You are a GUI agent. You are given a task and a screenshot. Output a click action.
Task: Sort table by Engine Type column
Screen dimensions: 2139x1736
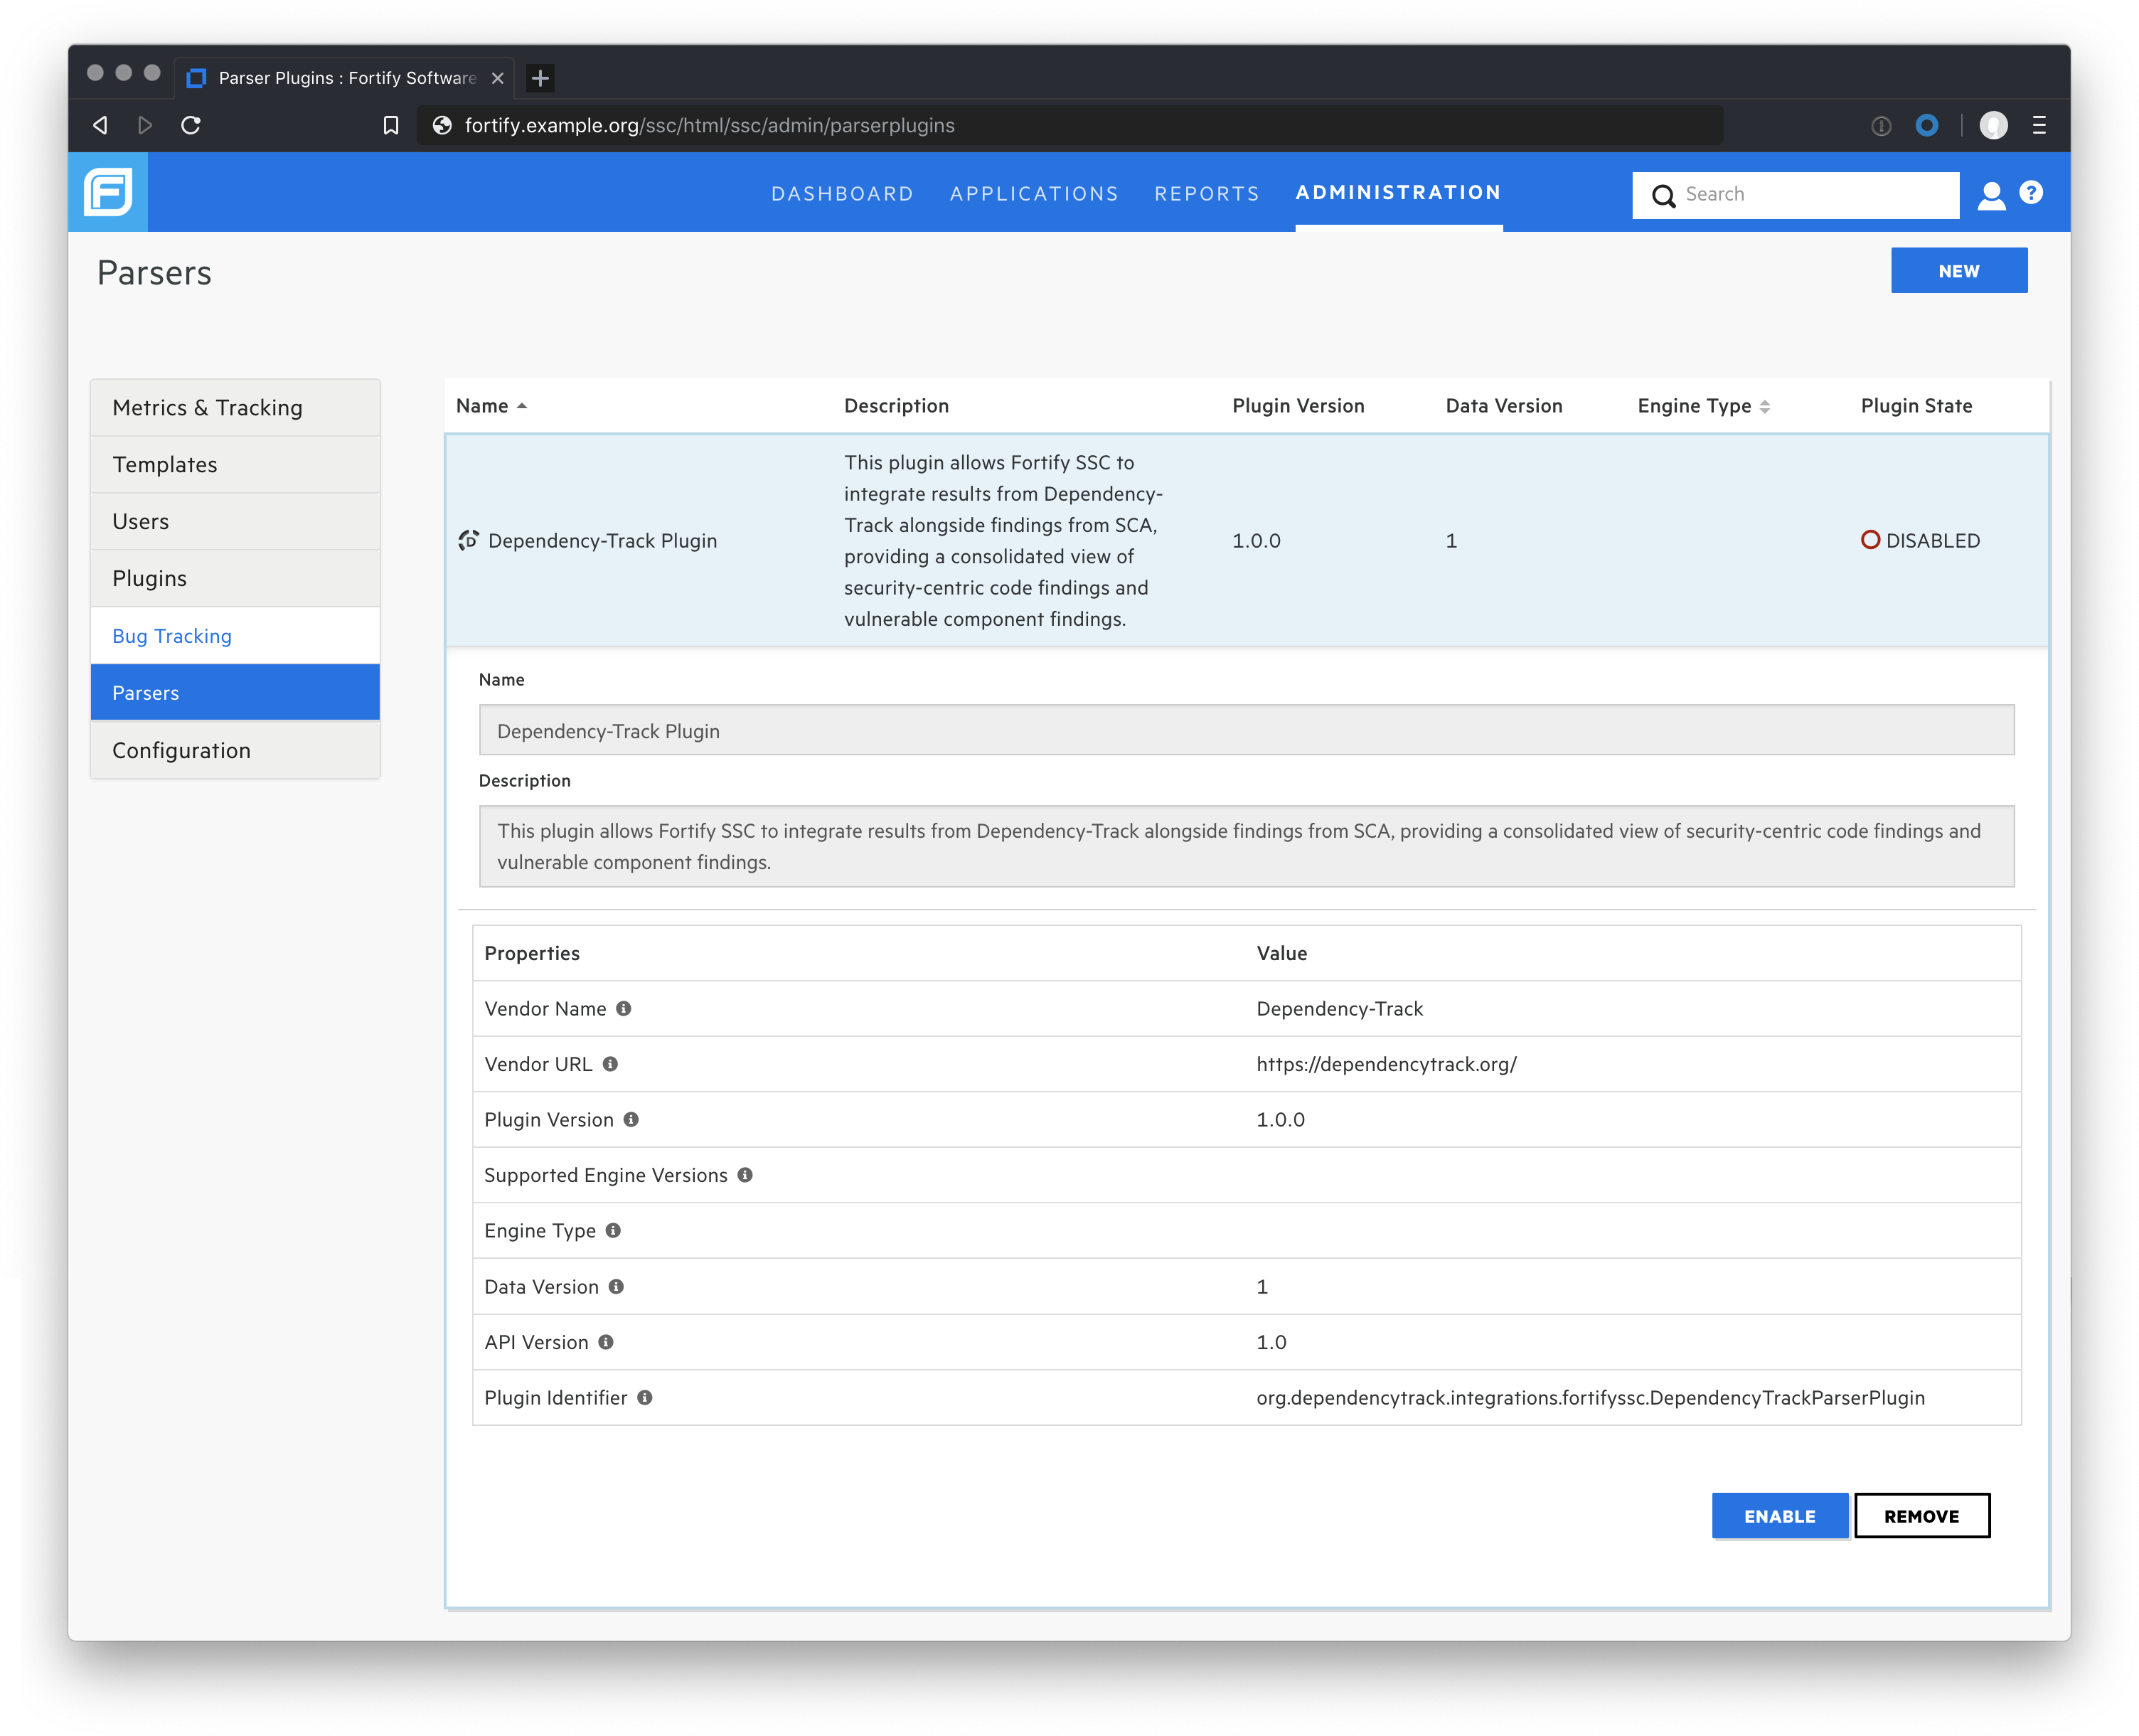coord(1703,406)
